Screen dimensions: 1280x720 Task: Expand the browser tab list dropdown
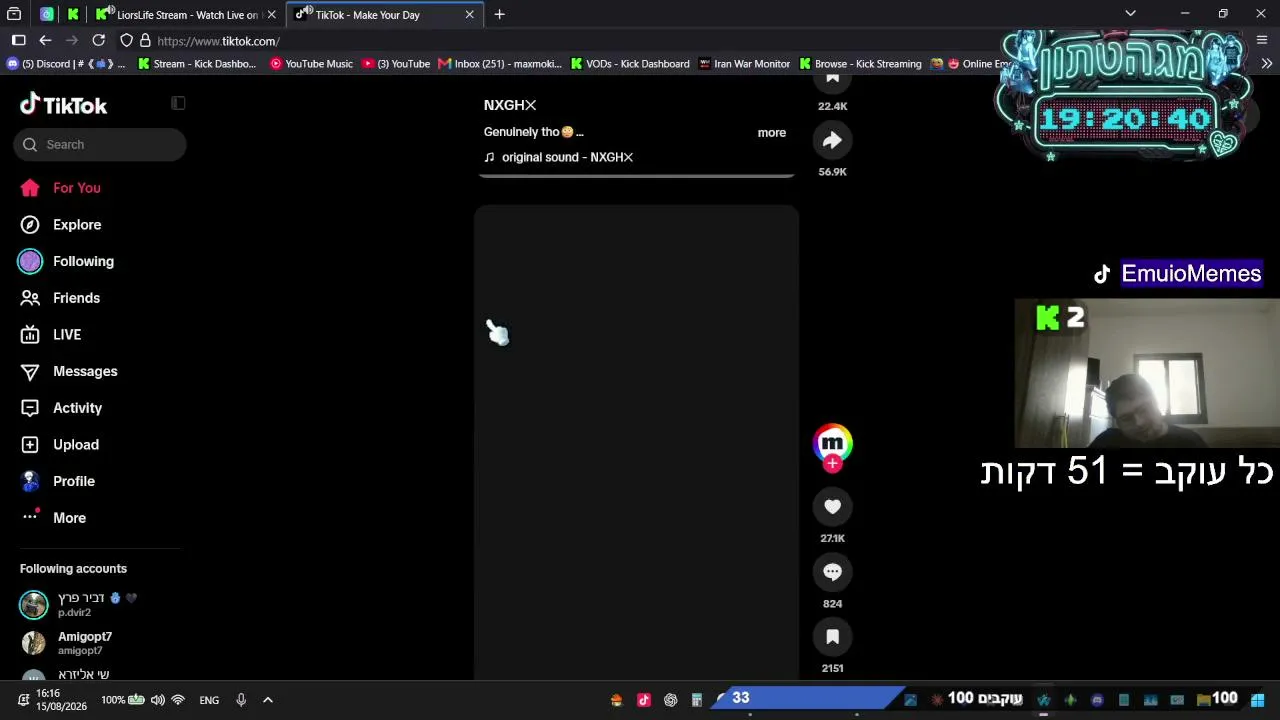pyautogui.click(x=1130, y=14)
